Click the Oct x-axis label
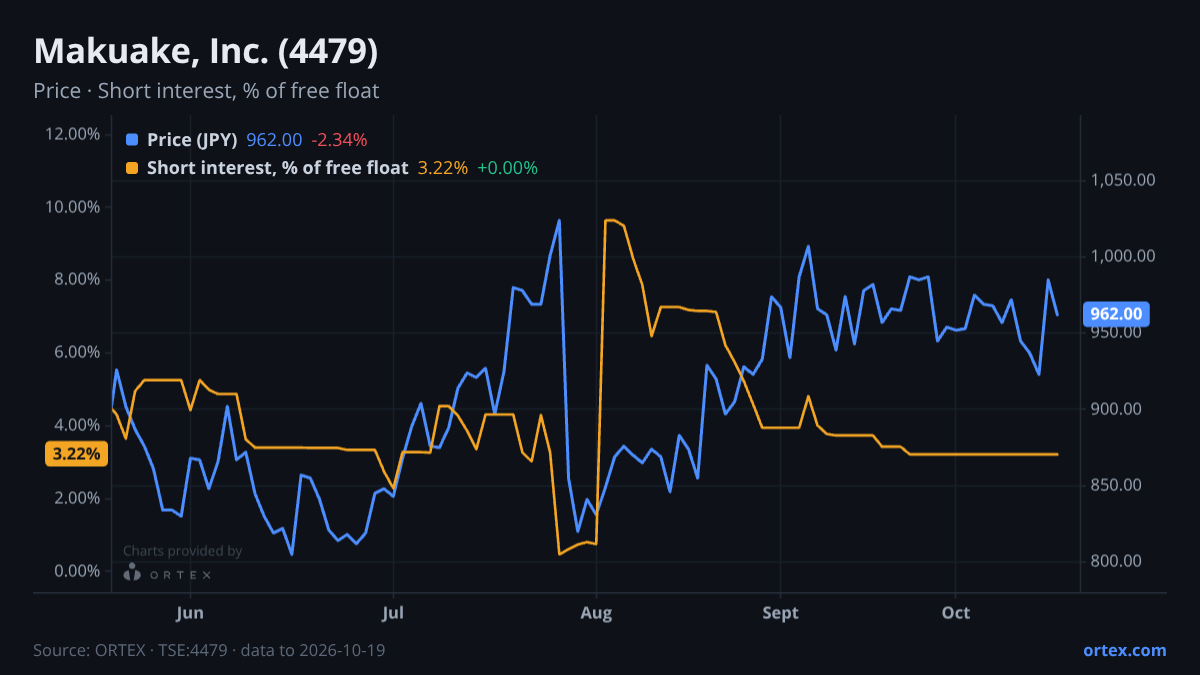The image size is (1200, 675). click(956, 613)
